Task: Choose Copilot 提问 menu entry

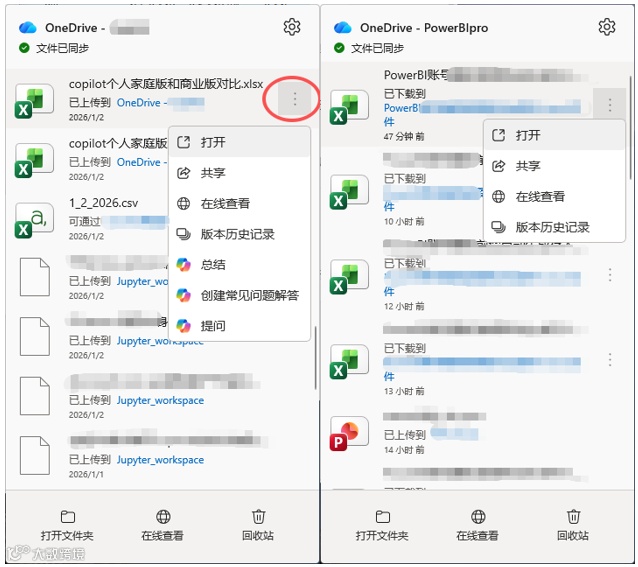Action: point(240,326)
